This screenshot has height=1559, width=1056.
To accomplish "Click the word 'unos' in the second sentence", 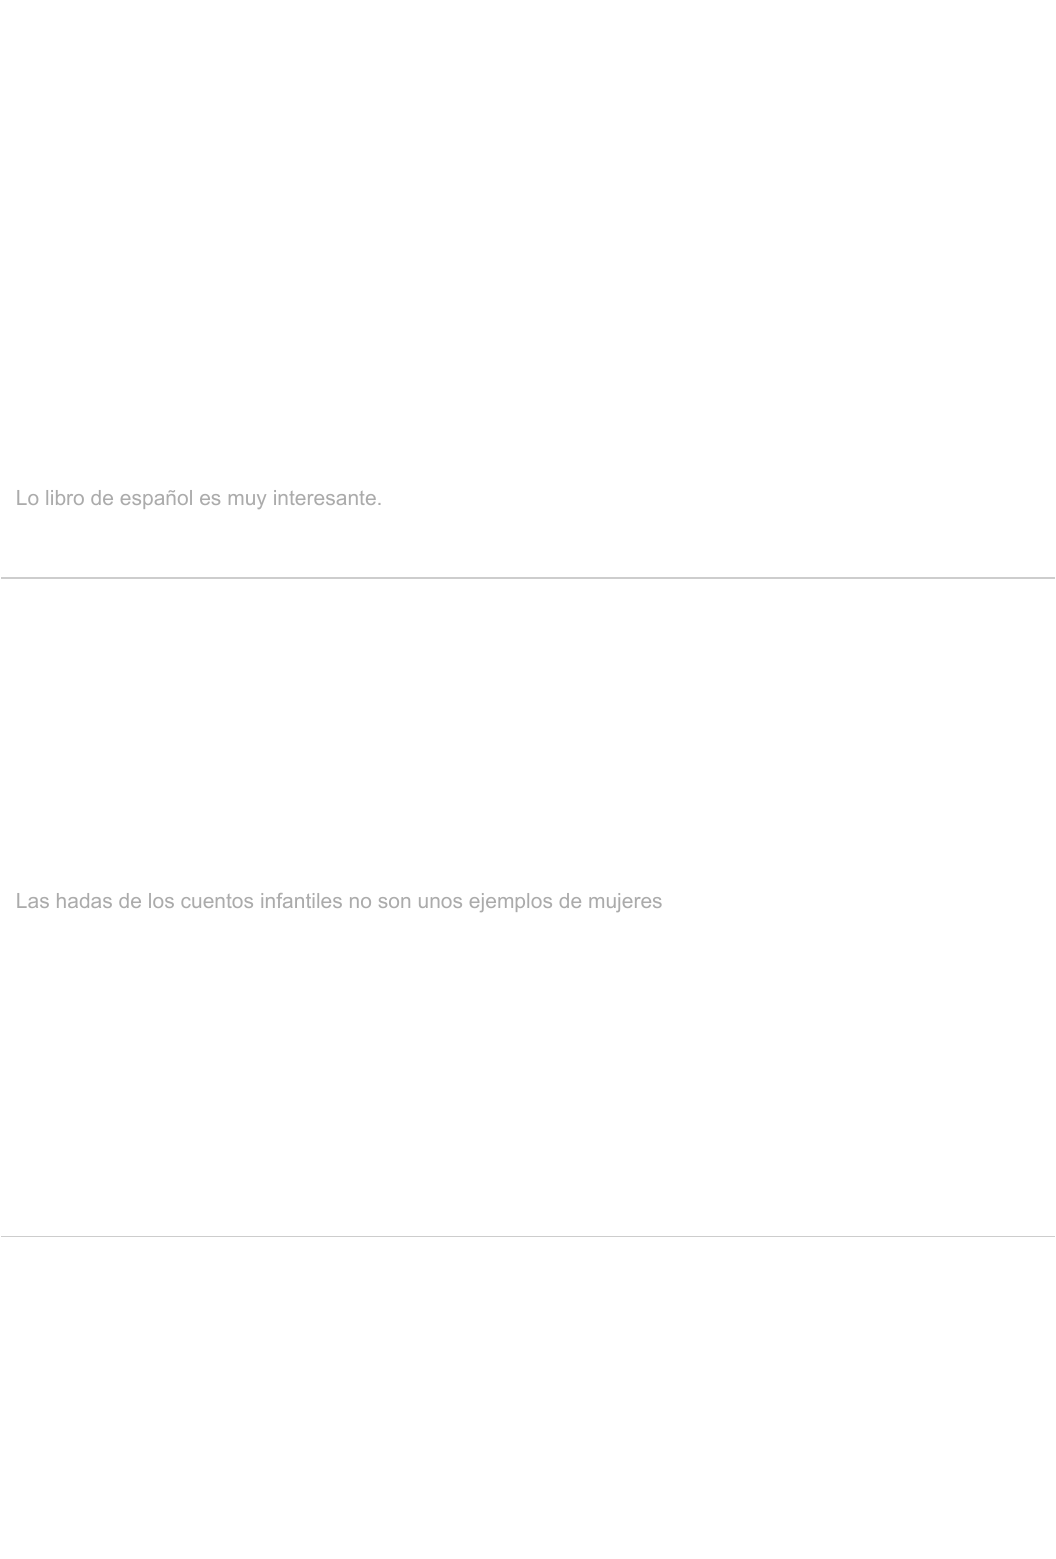I will (x=440, y=902).
